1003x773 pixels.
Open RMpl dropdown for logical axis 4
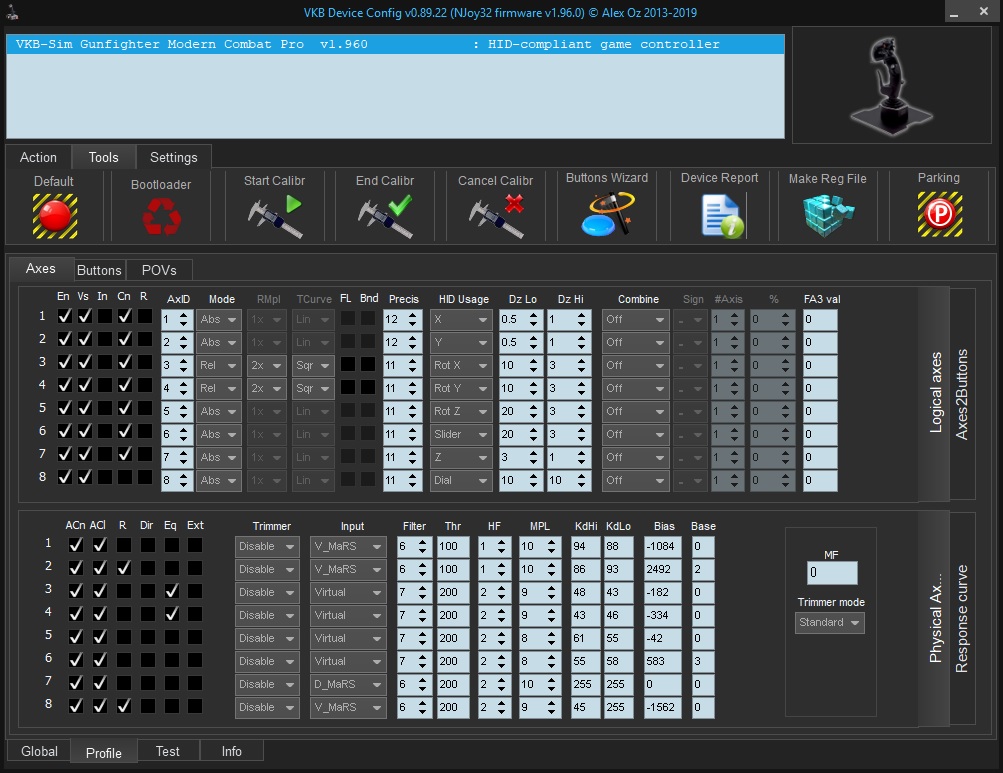click(266, 388)
